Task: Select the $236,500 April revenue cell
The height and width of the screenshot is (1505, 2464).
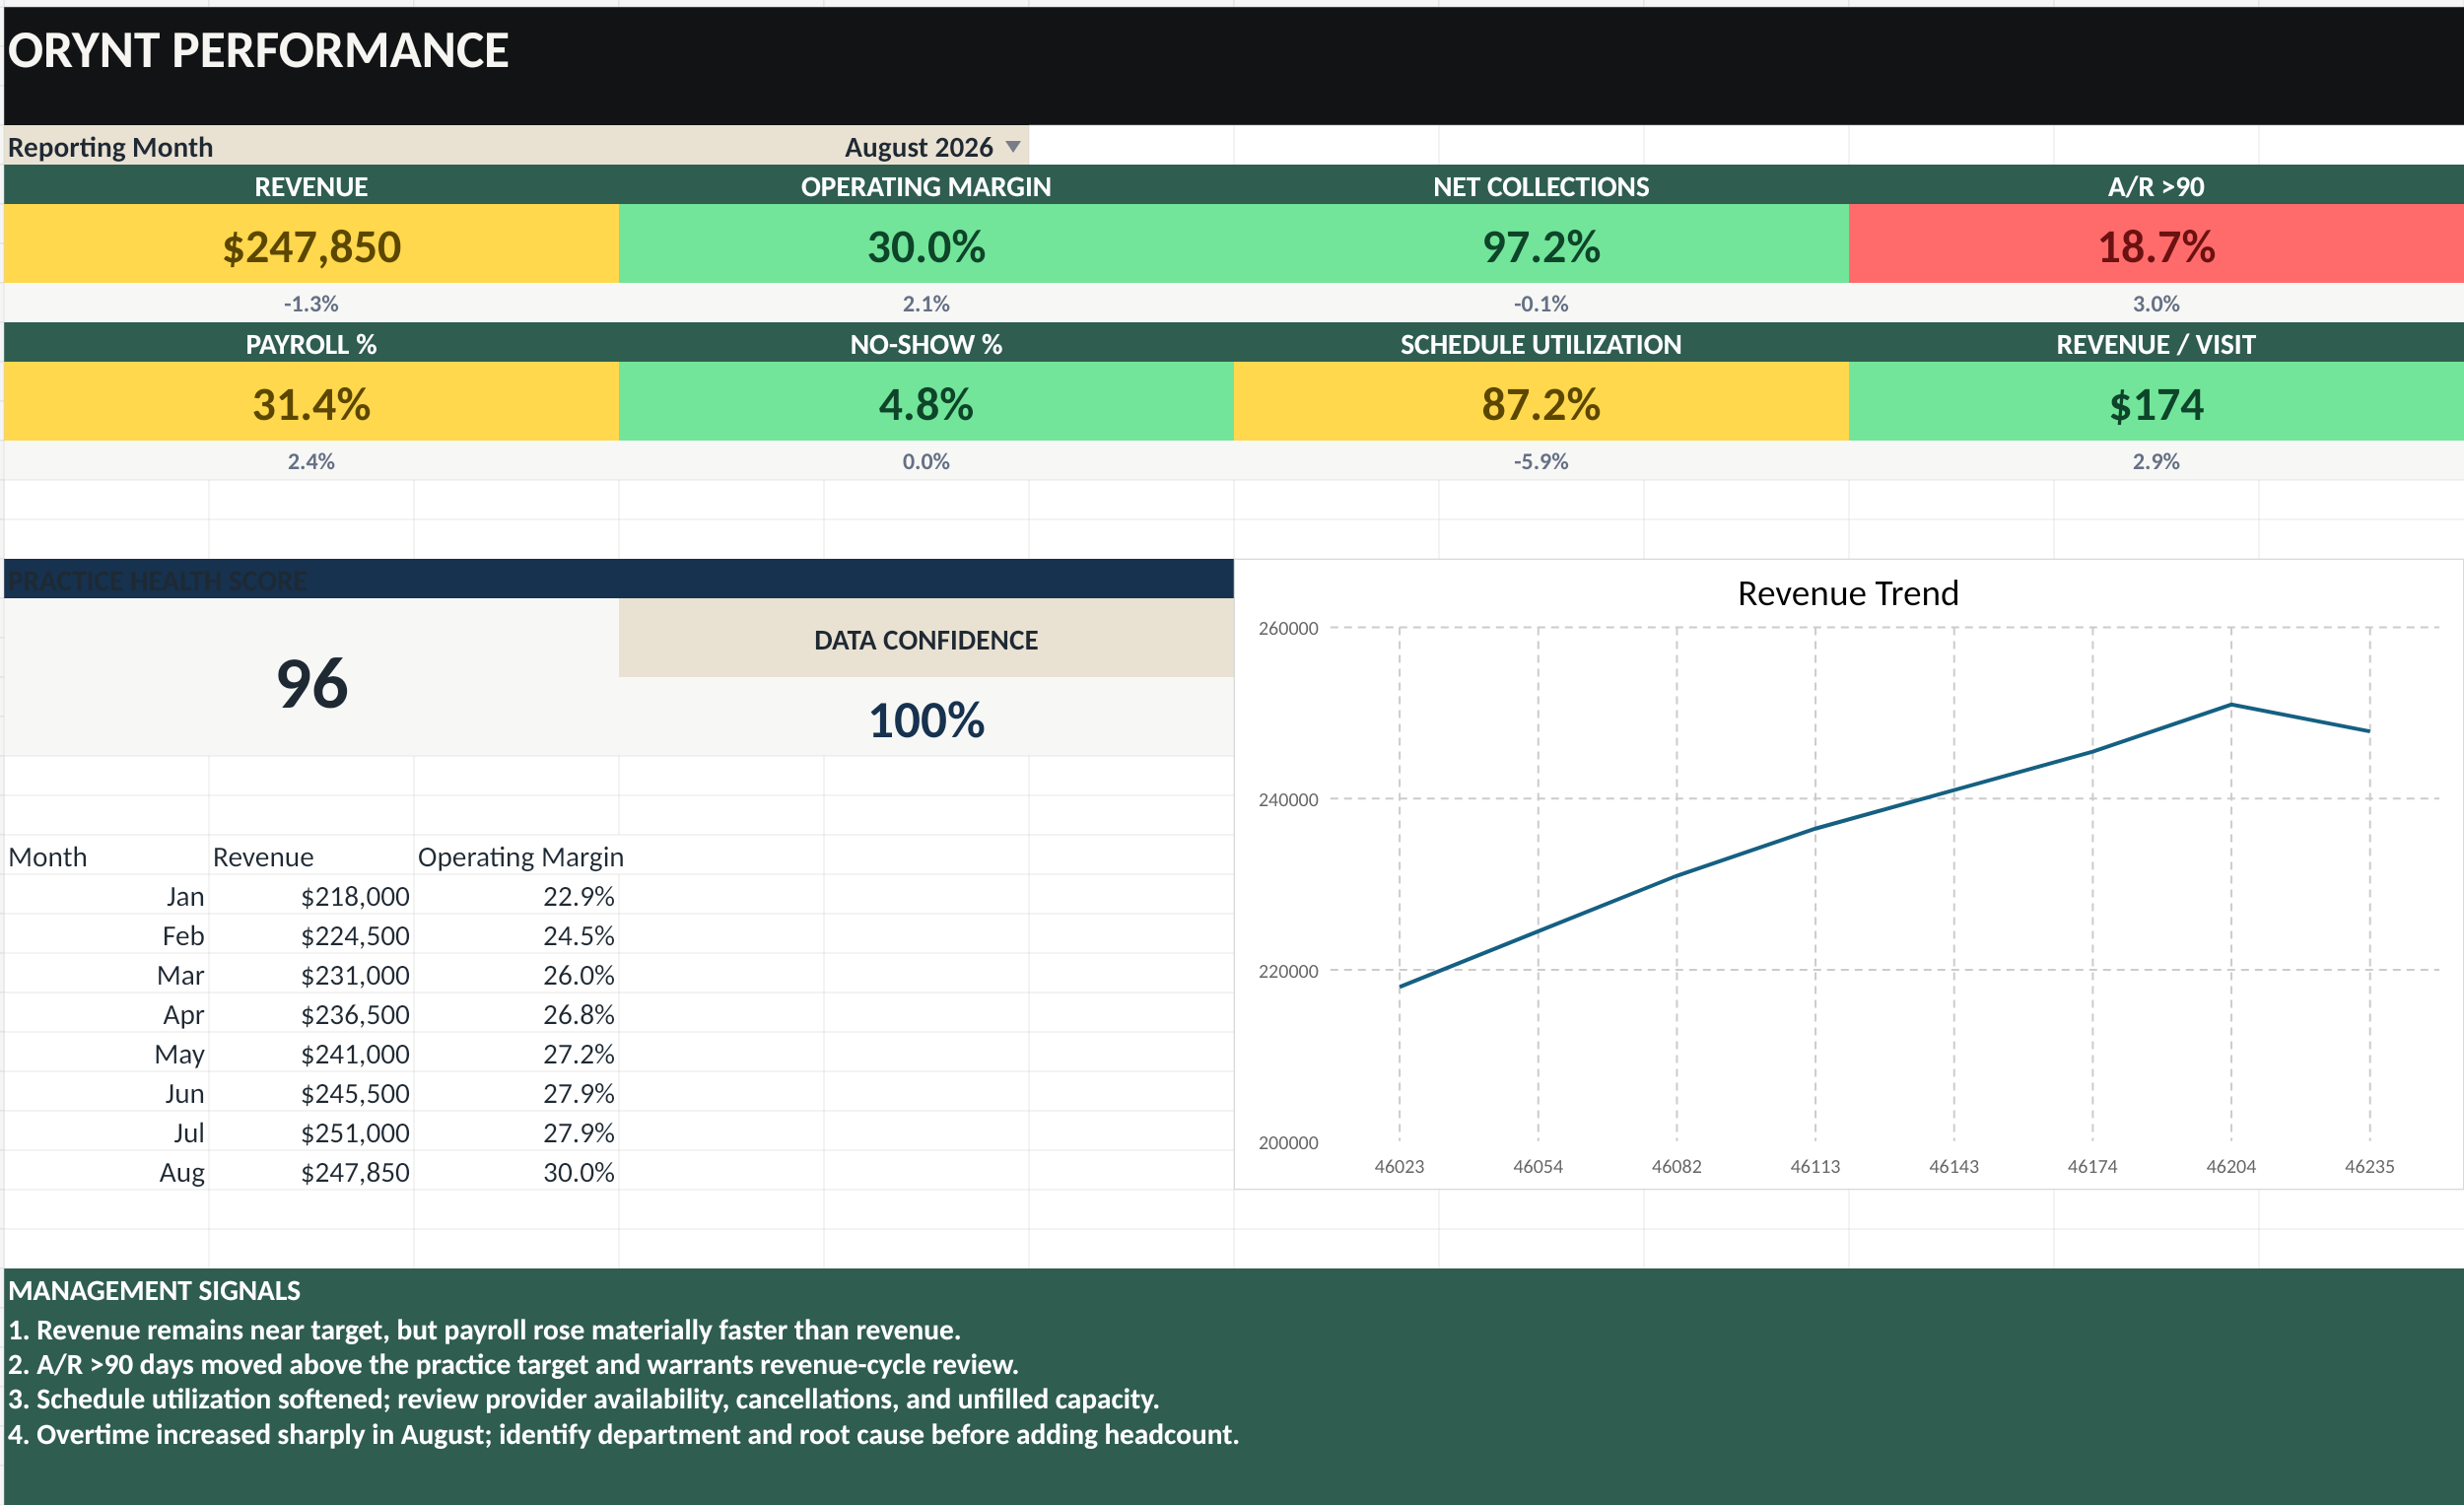Action: click(311, 1014)
